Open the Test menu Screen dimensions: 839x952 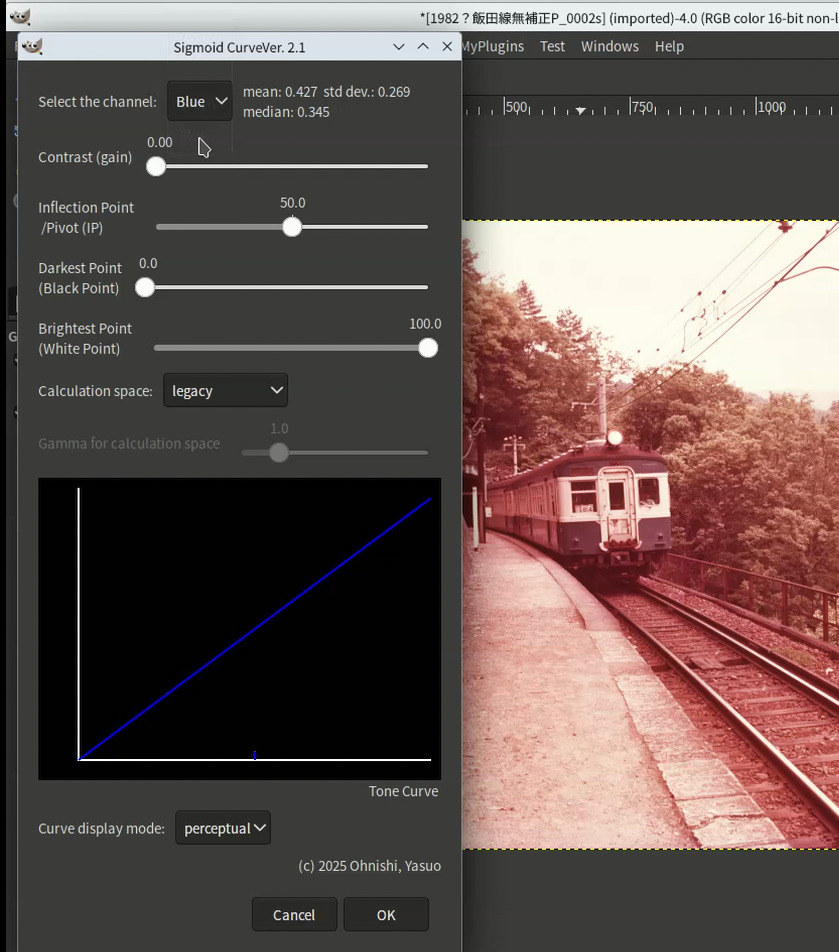[x=552, y=46]
